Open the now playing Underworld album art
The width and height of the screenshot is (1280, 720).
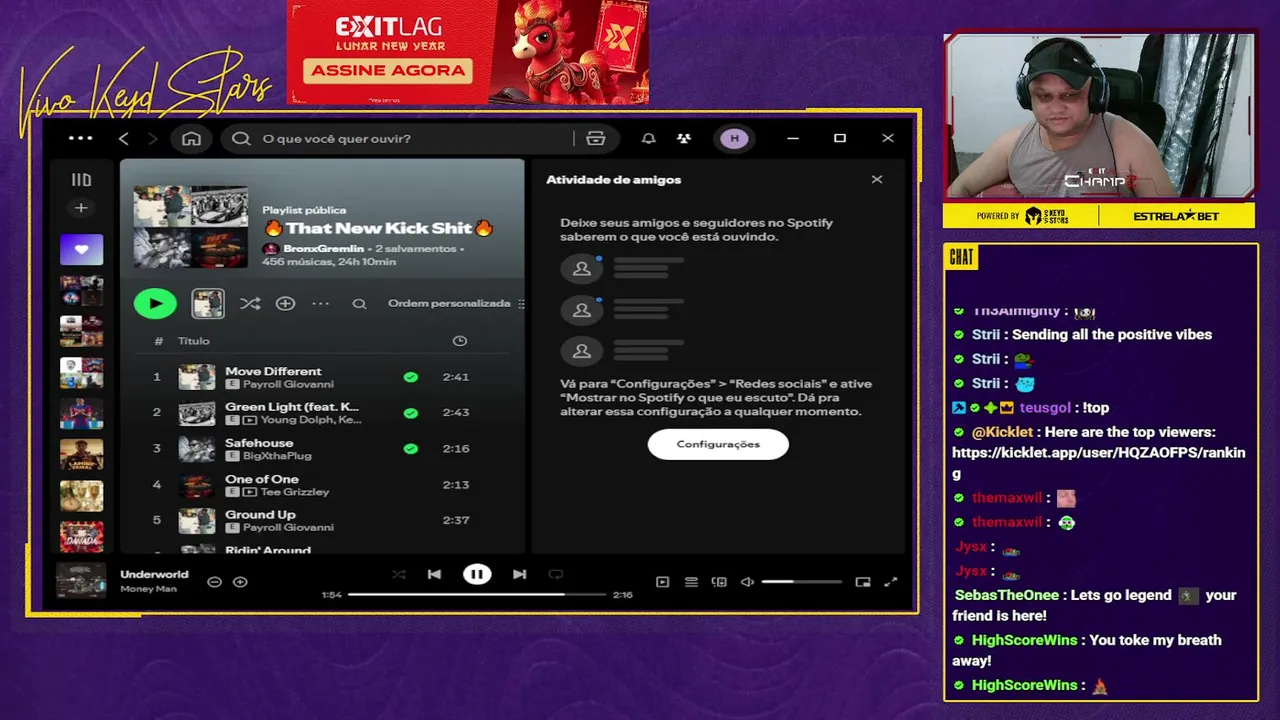point(81,581)
